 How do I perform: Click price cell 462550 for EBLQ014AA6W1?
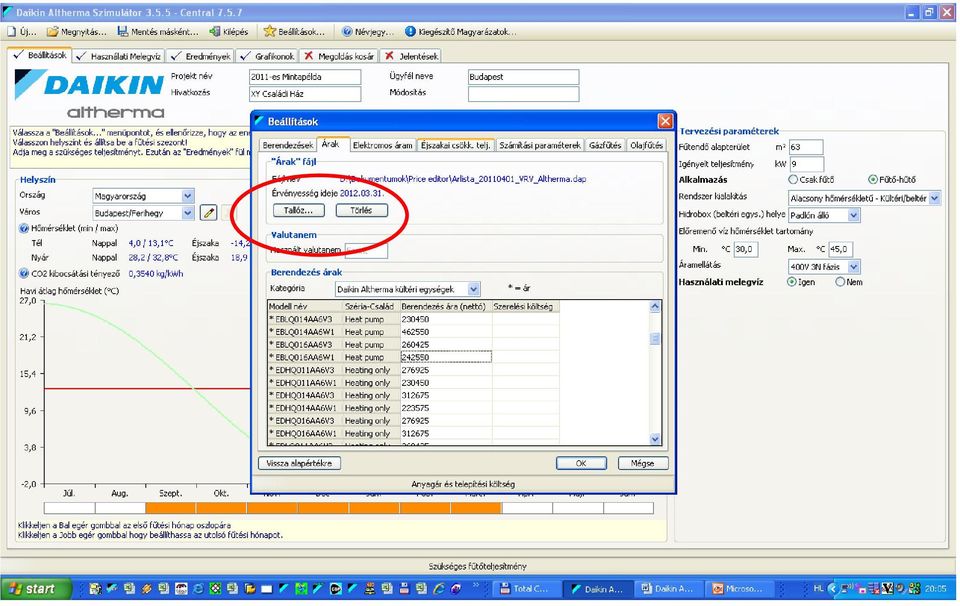(x=446, y=332)
